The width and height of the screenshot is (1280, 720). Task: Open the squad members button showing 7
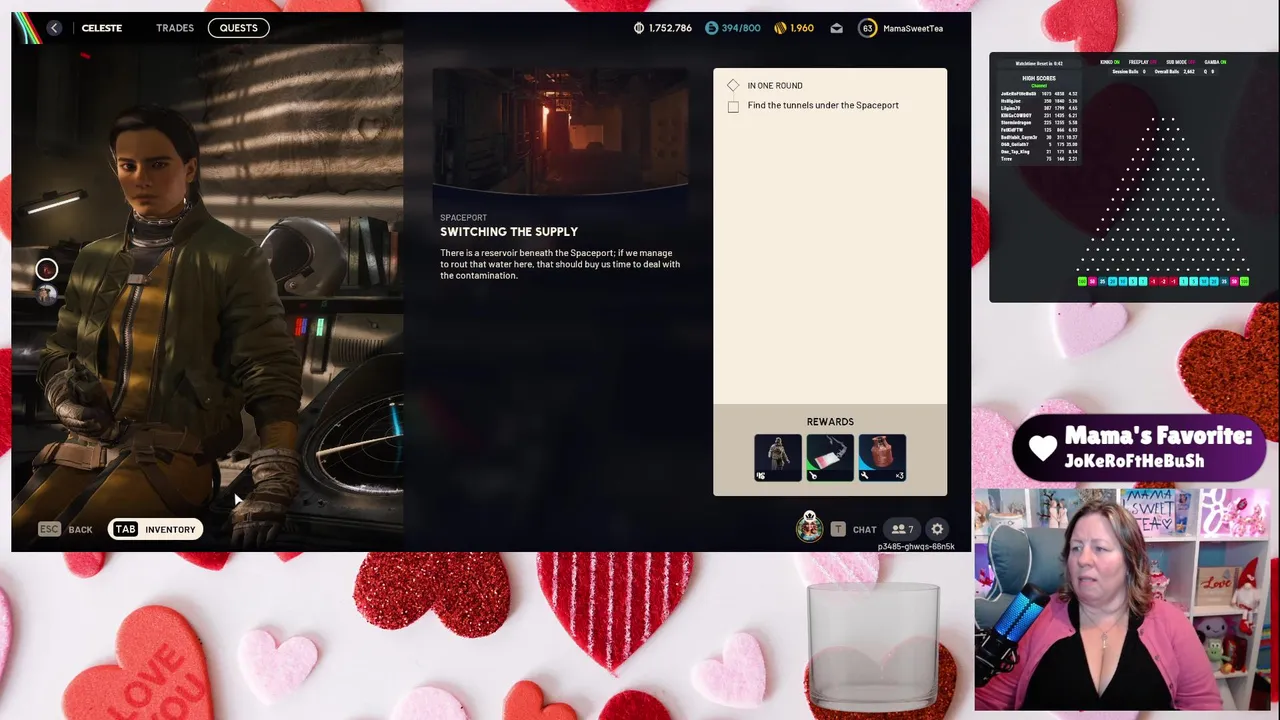[x=902, y=529]
